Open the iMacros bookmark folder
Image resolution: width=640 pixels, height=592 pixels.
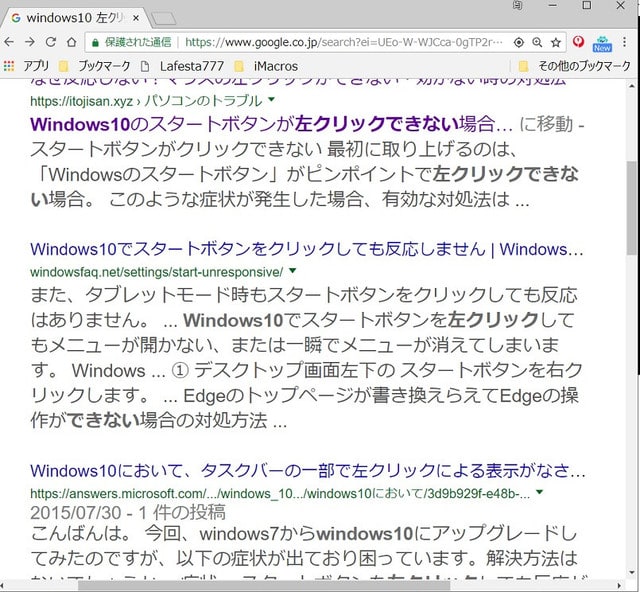267,66
